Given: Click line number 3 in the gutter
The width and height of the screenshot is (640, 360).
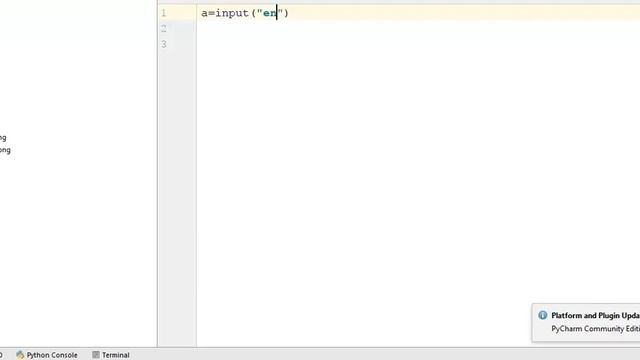Looking at the screenshot, I should (164, 44).
